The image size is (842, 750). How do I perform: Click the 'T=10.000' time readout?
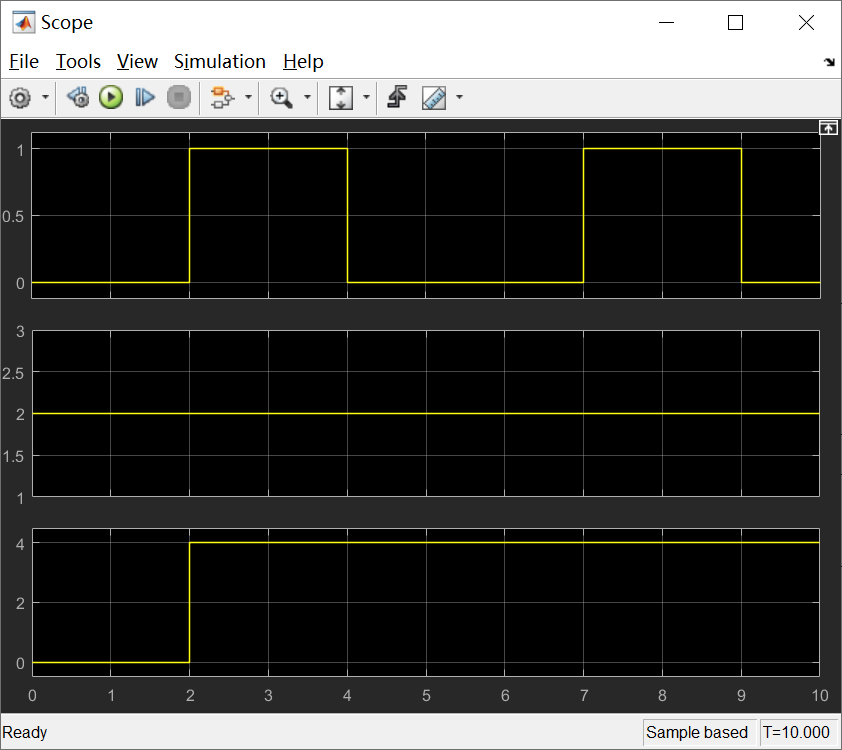click(796, 732)
